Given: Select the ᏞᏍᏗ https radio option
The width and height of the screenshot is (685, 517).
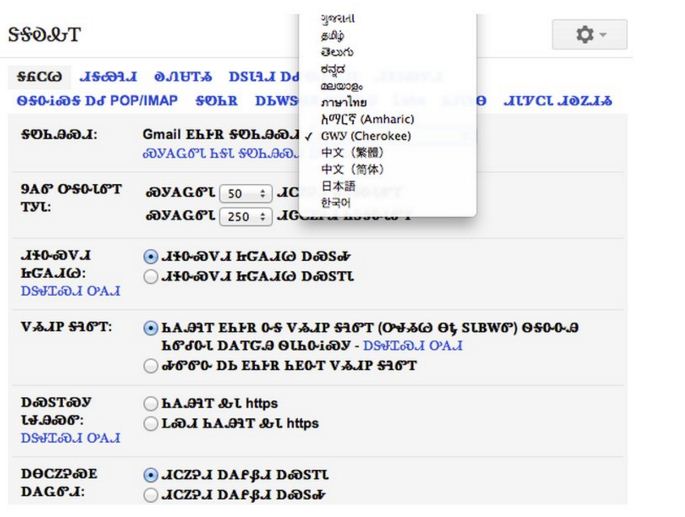Looking at the screenshot, I should click(150, 423).
